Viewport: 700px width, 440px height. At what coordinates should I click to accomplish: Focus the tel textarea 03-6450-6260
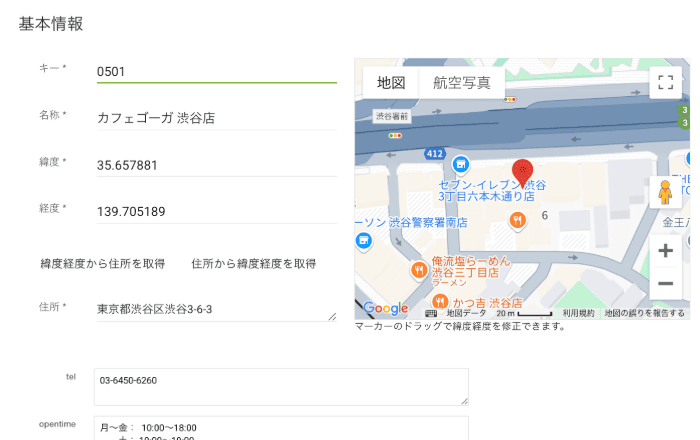(281, 387)
